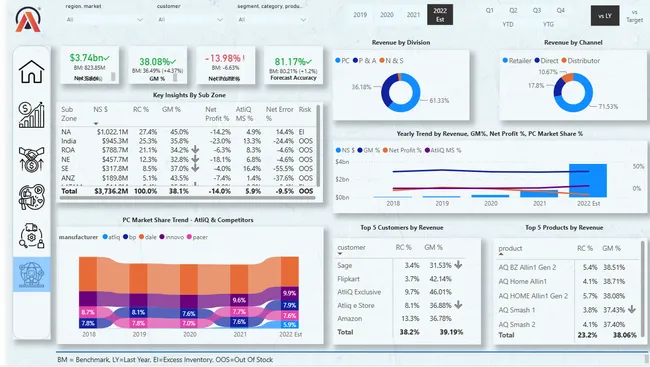This screenshot has width=650, height=367.
Task: Toggle the vs Target comparison
Action: pos(635,16)
